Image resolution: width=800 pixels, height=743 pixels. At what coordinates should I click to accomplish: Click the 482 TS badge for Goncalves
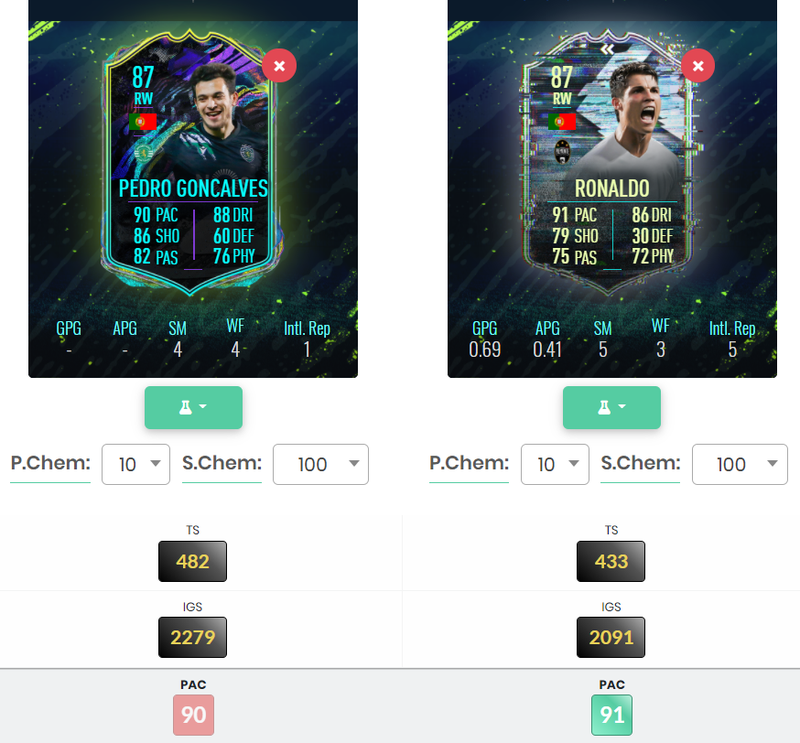pos(192,561)
